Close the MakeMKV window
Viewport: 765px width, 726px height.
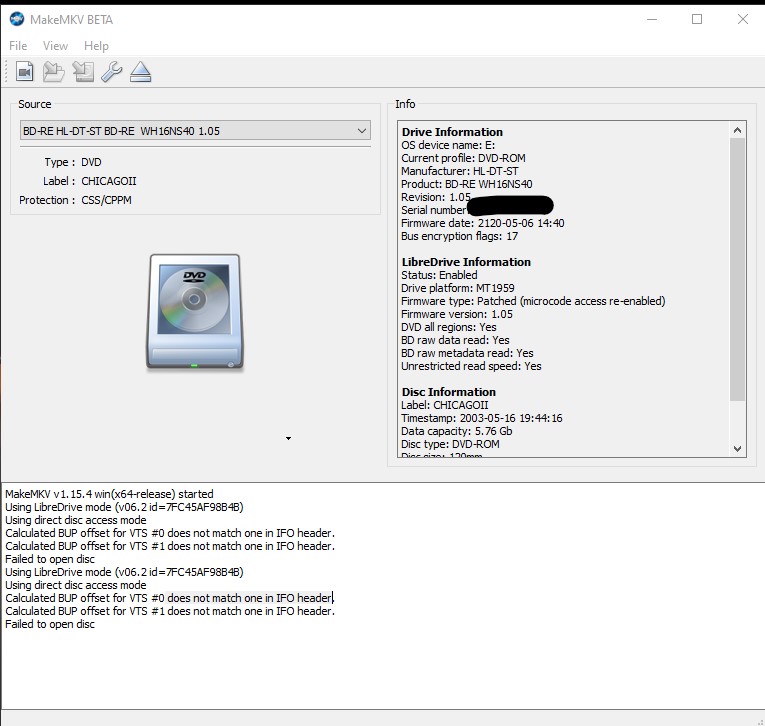click(743, 20)
